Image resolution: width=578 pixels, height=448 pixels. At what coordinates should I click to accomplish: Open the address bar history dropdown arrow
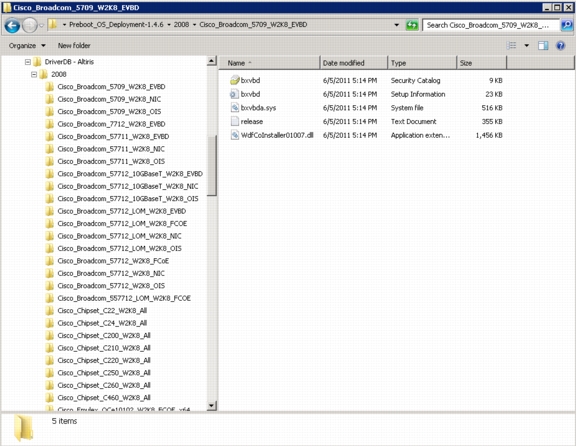click(397, 25)
